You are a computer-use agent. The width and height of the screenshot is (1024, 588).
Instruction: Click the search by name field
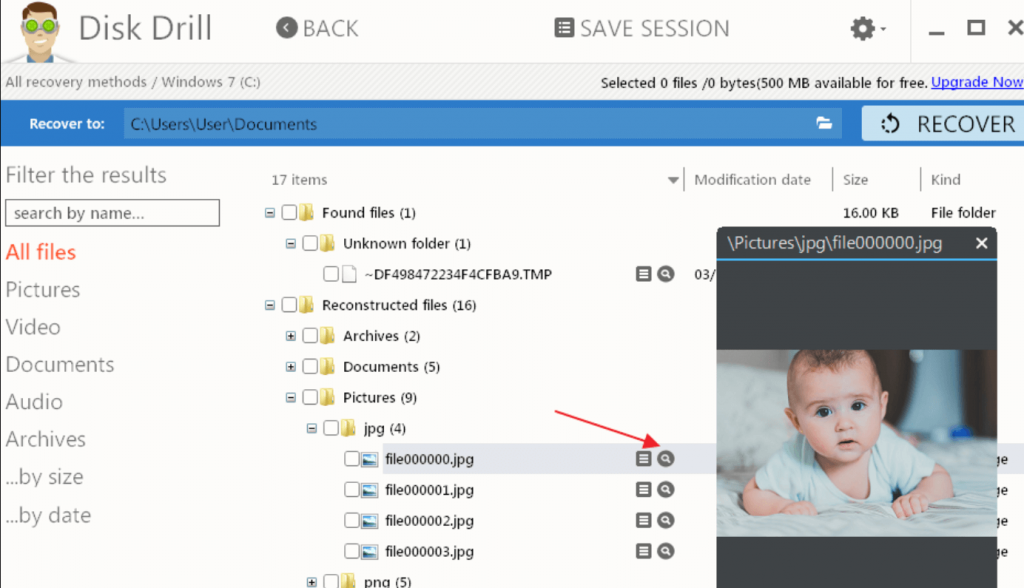click(112, 213)
